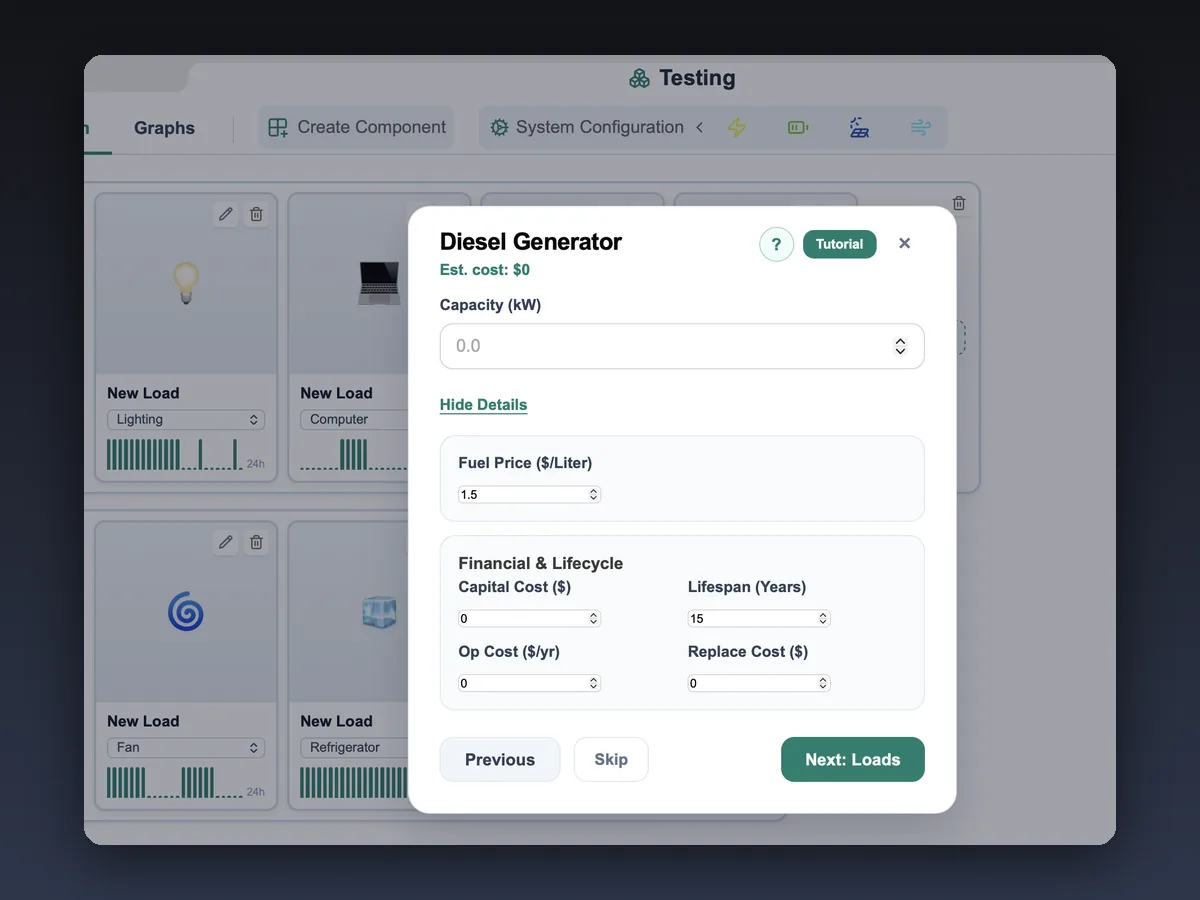This screenshot has height=900, width=1200.
Task: Delete the Lighting load card
Action: 256,214
